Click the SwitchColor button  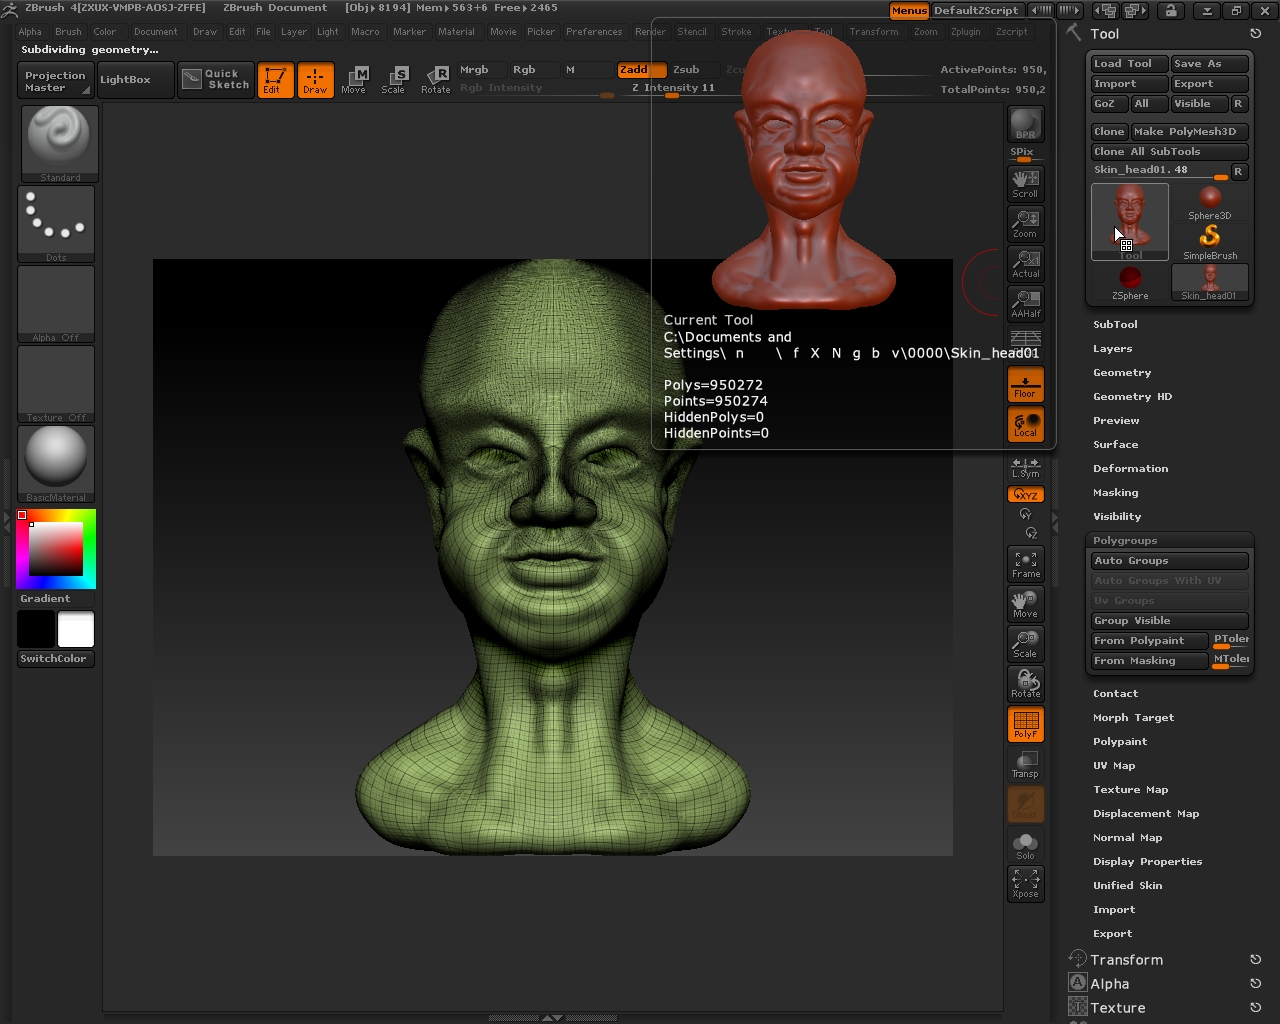coord(56,659)
